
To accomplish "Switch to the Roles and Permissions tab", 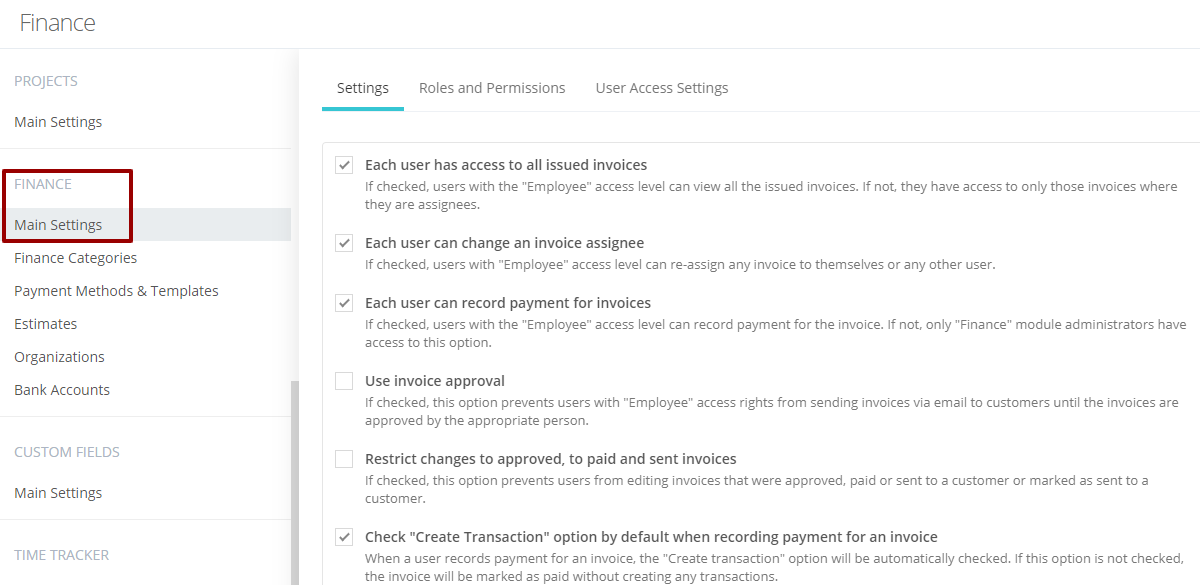I will point(492,88).
